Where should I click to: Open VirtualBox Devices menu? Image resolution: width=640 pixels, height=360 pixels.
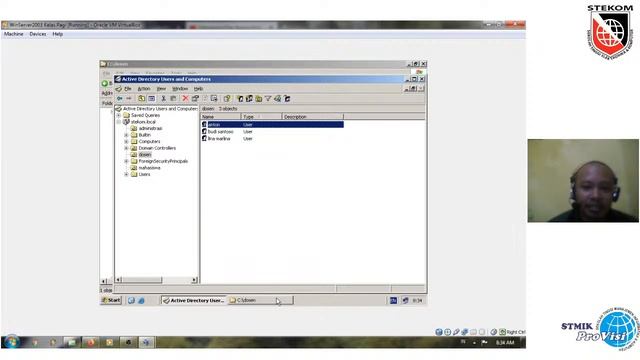click(x=38, y=34)
